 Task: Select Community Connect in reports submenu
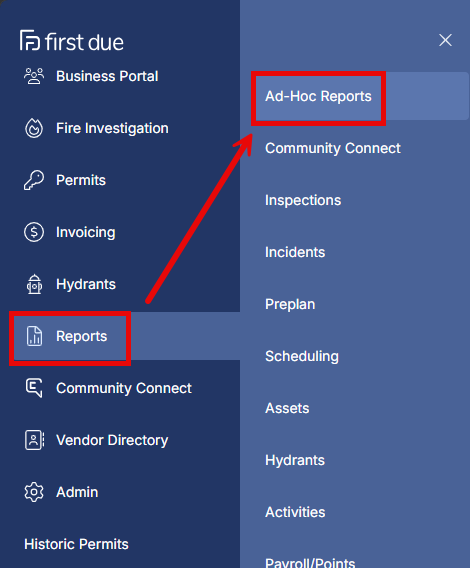tap(333, 148)
